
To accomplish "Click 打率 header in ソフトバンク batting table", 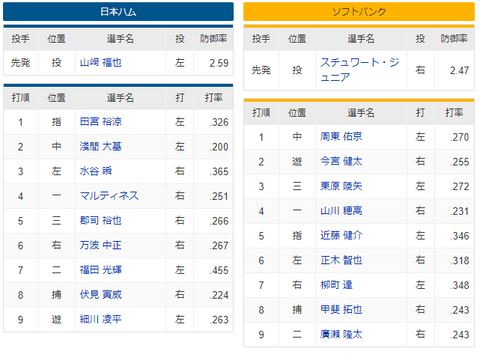I will pyautogui.click(x=454, y=113).
